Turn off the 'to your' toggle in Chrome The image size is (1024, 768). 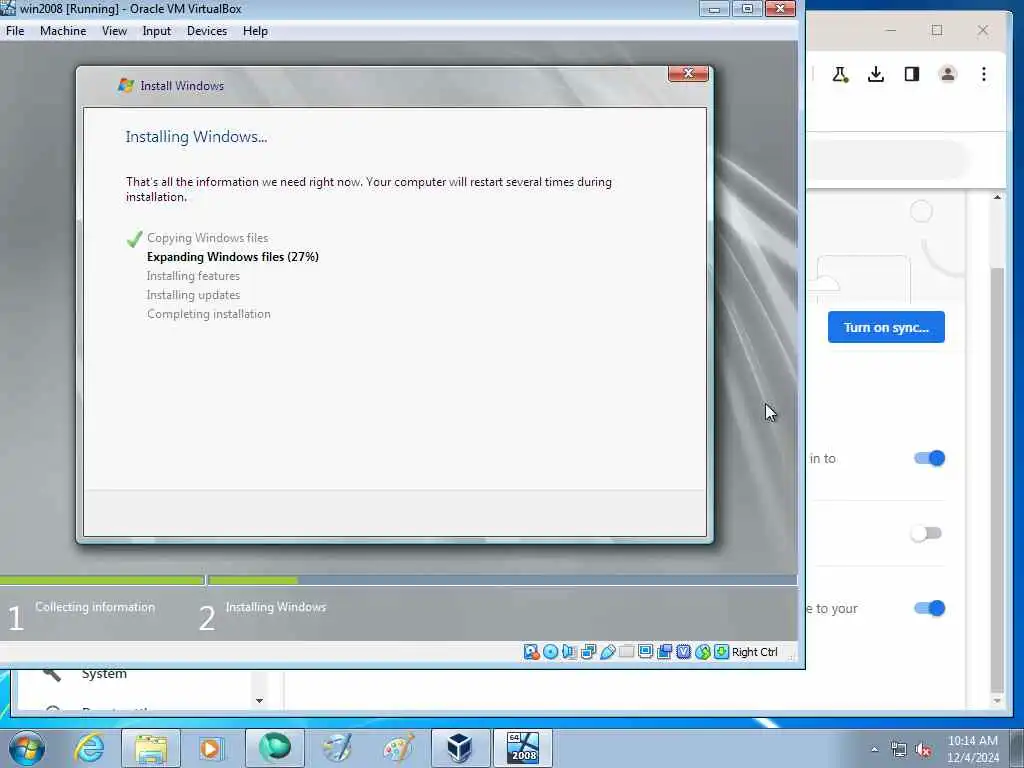click(x=929, y=609)
